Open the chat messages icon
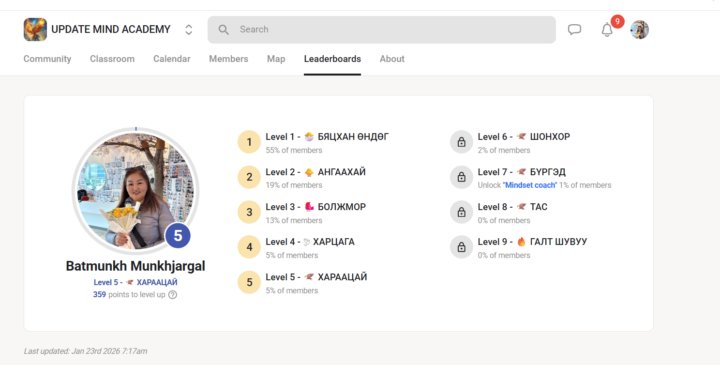 [x=574, y=29]
